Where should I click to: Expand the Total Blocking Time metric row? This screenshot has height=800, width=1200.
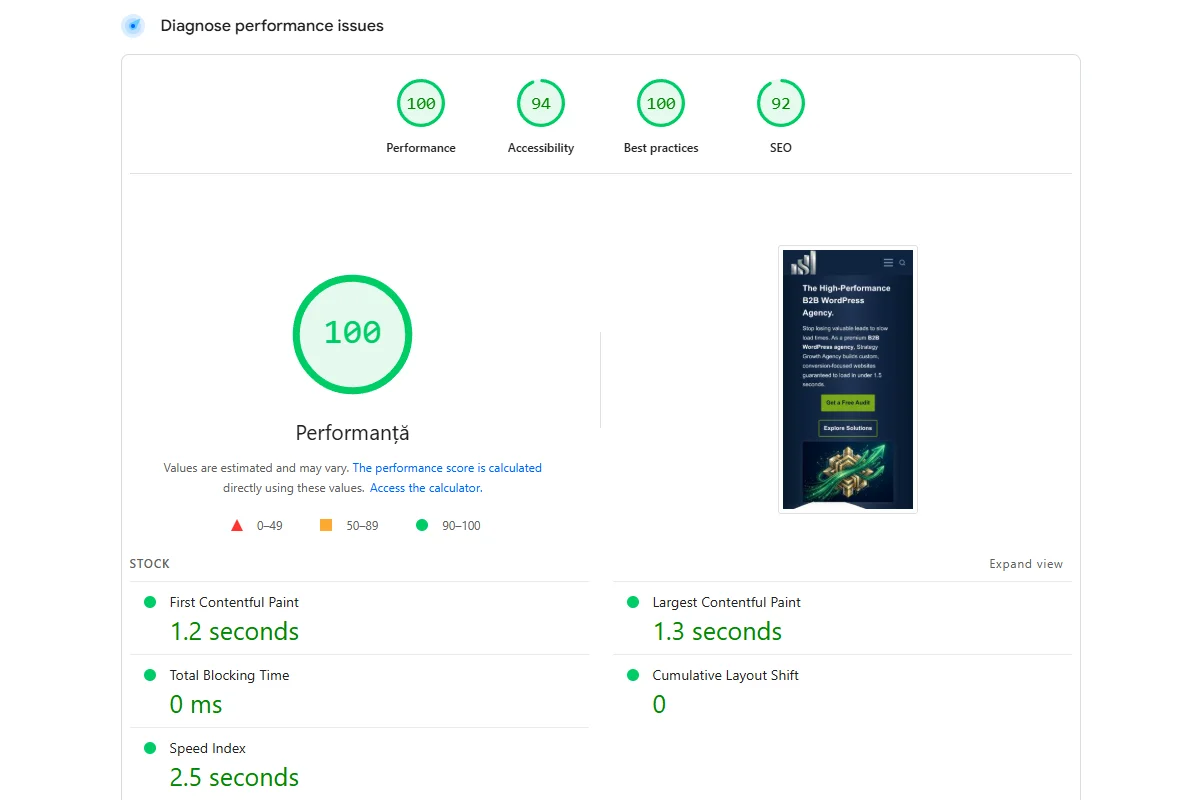(x=359, y=691)
